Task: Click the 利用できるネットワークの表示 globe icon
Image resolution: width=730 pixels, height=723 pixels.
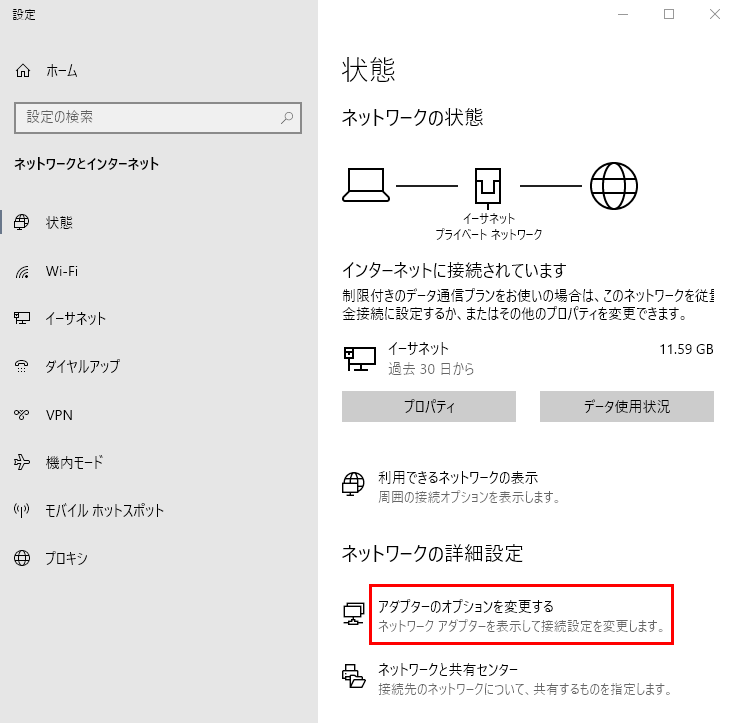Action: [x=353, y=484]
